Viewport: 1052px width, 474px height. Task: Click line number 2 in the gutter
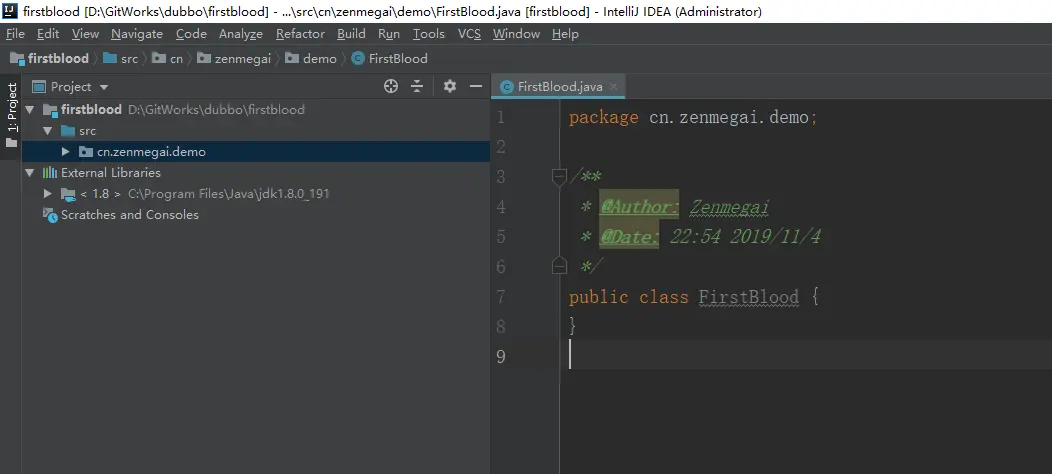coord(501,147)
